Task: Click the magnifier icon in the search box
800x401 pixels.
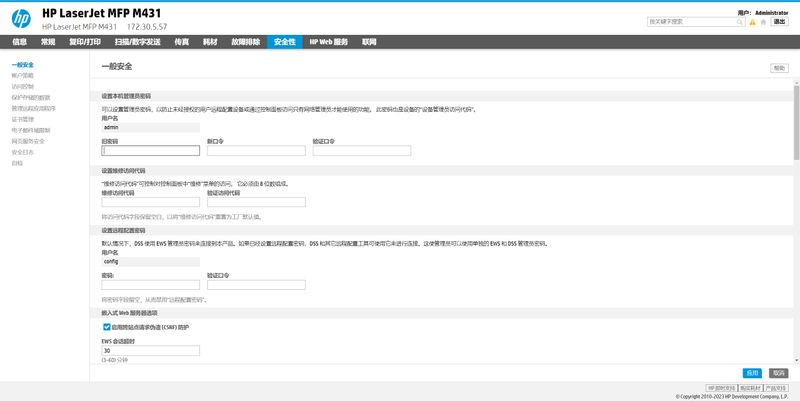Action: (738, 20)
